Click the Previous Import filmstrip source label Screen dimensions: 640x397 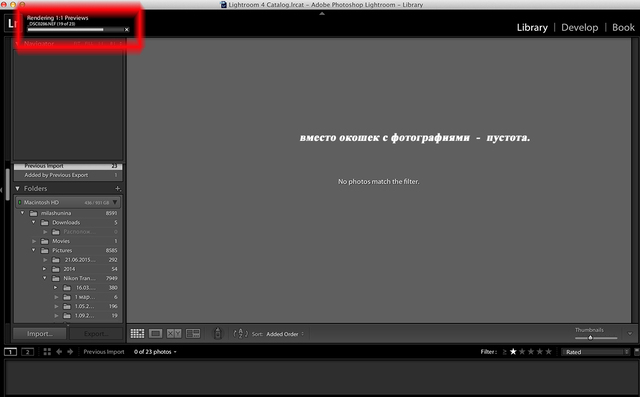click(x=104, y=352)
